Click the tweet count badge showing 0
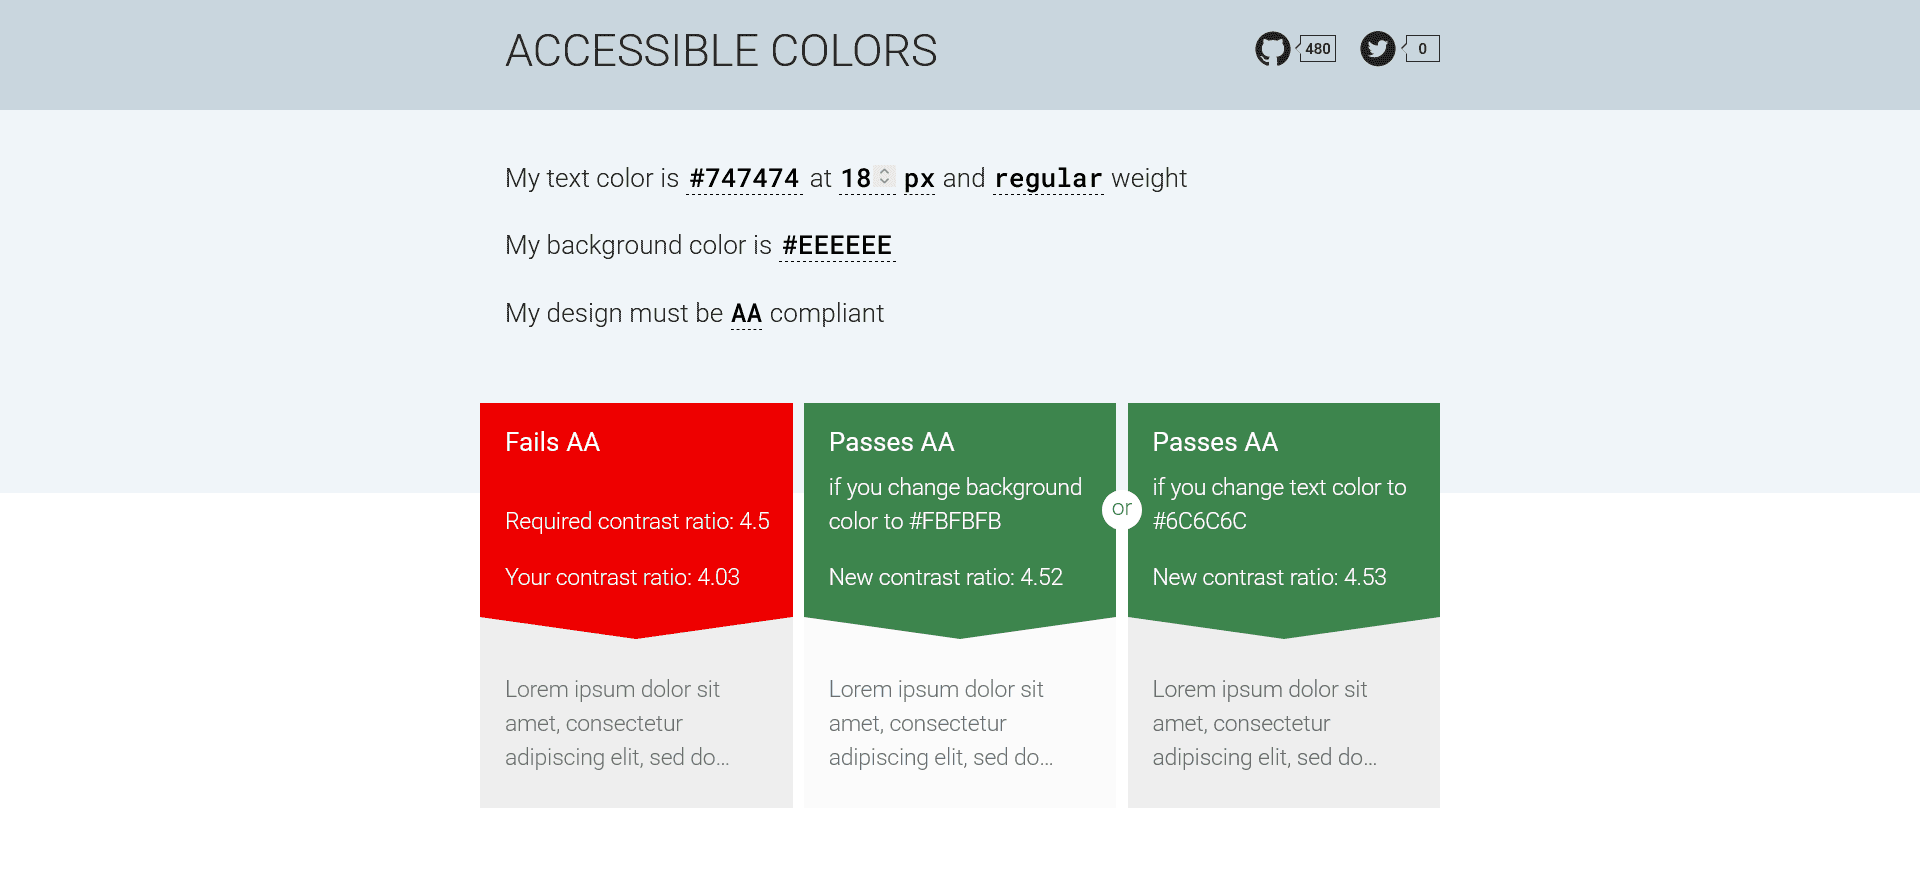This screenshot has width=1920, height=878. coord(1424,47)
